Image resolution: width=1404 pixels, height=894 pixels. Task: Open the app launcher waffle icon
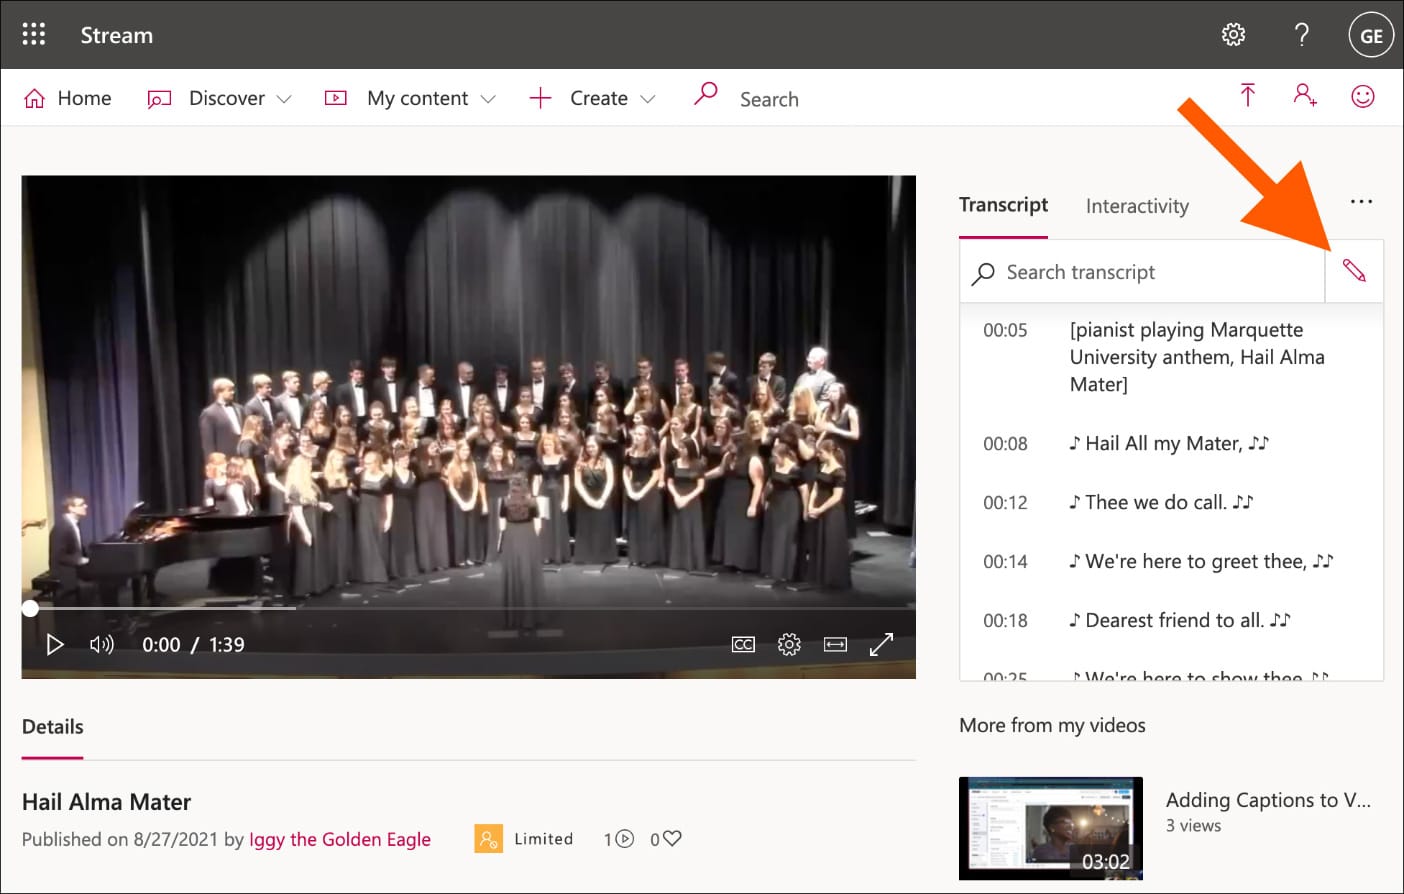[34, 35]
